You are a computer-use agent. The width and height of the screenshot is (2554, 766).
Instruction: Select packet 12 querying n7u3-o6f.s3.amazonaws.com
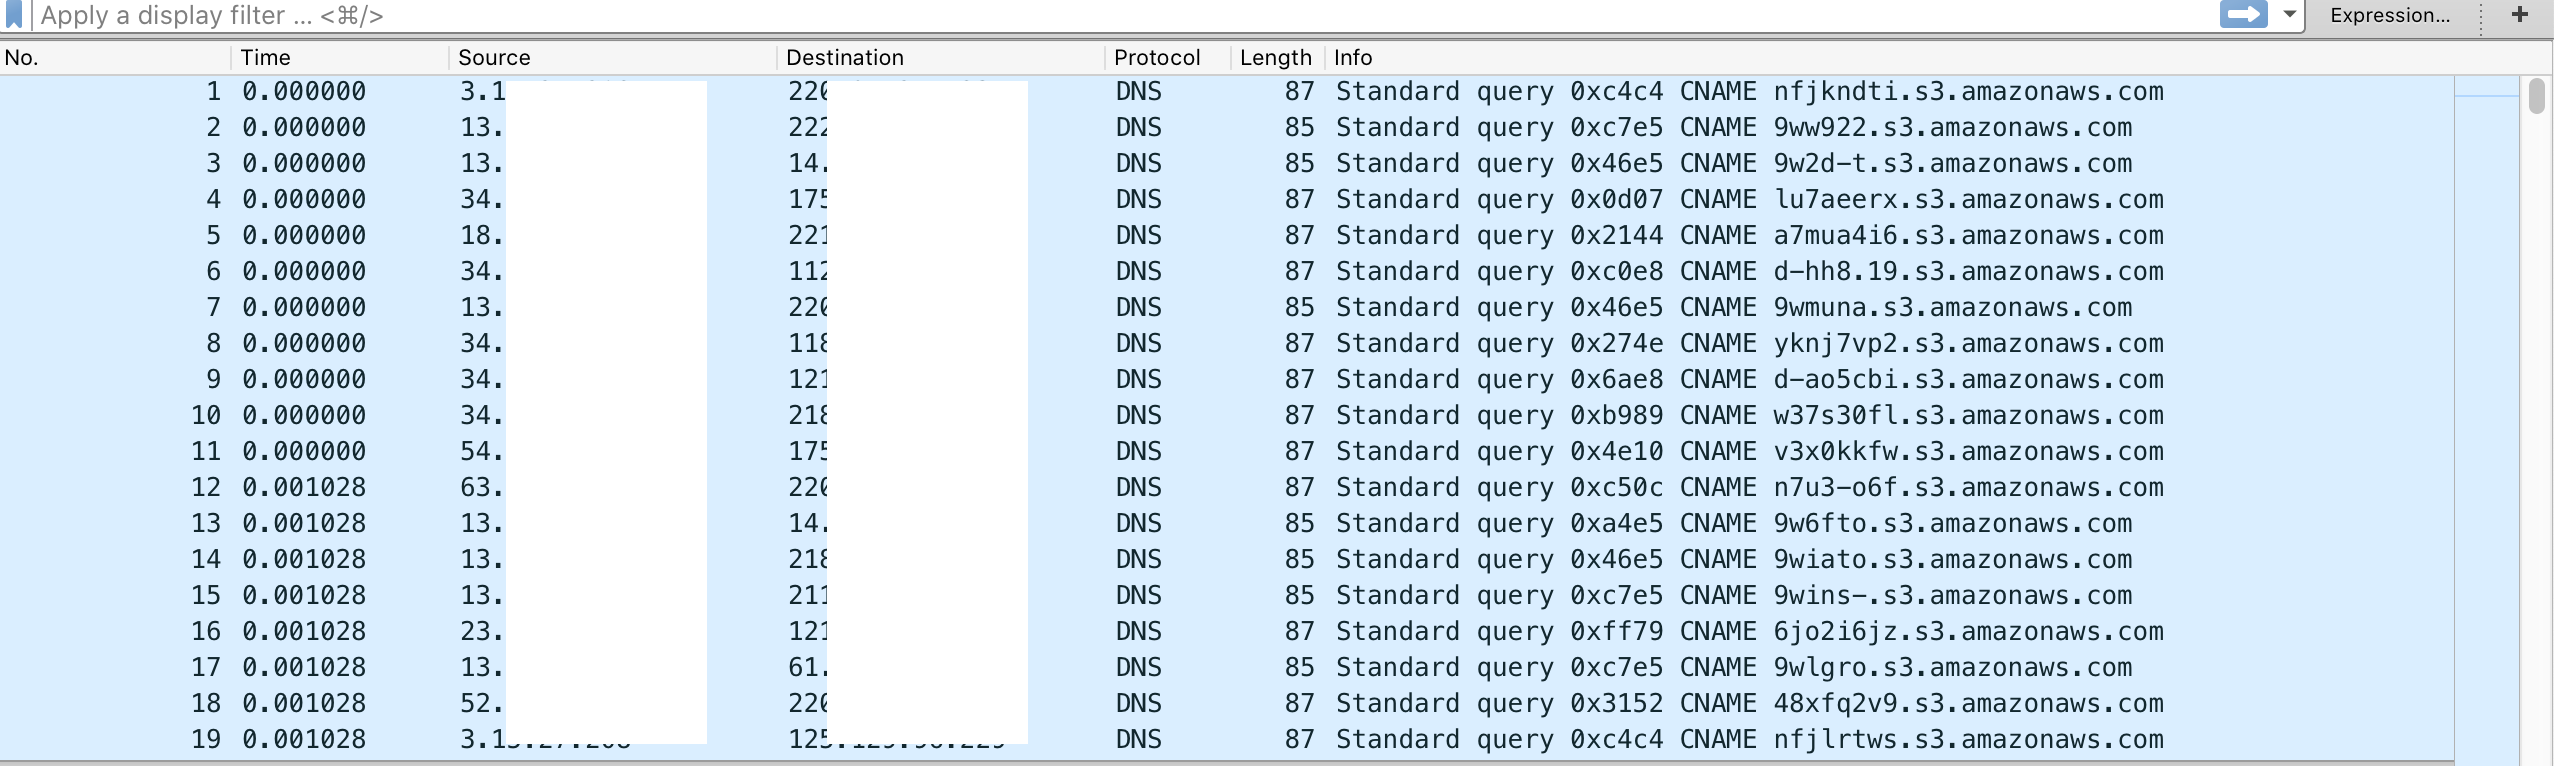(1227, 487)
